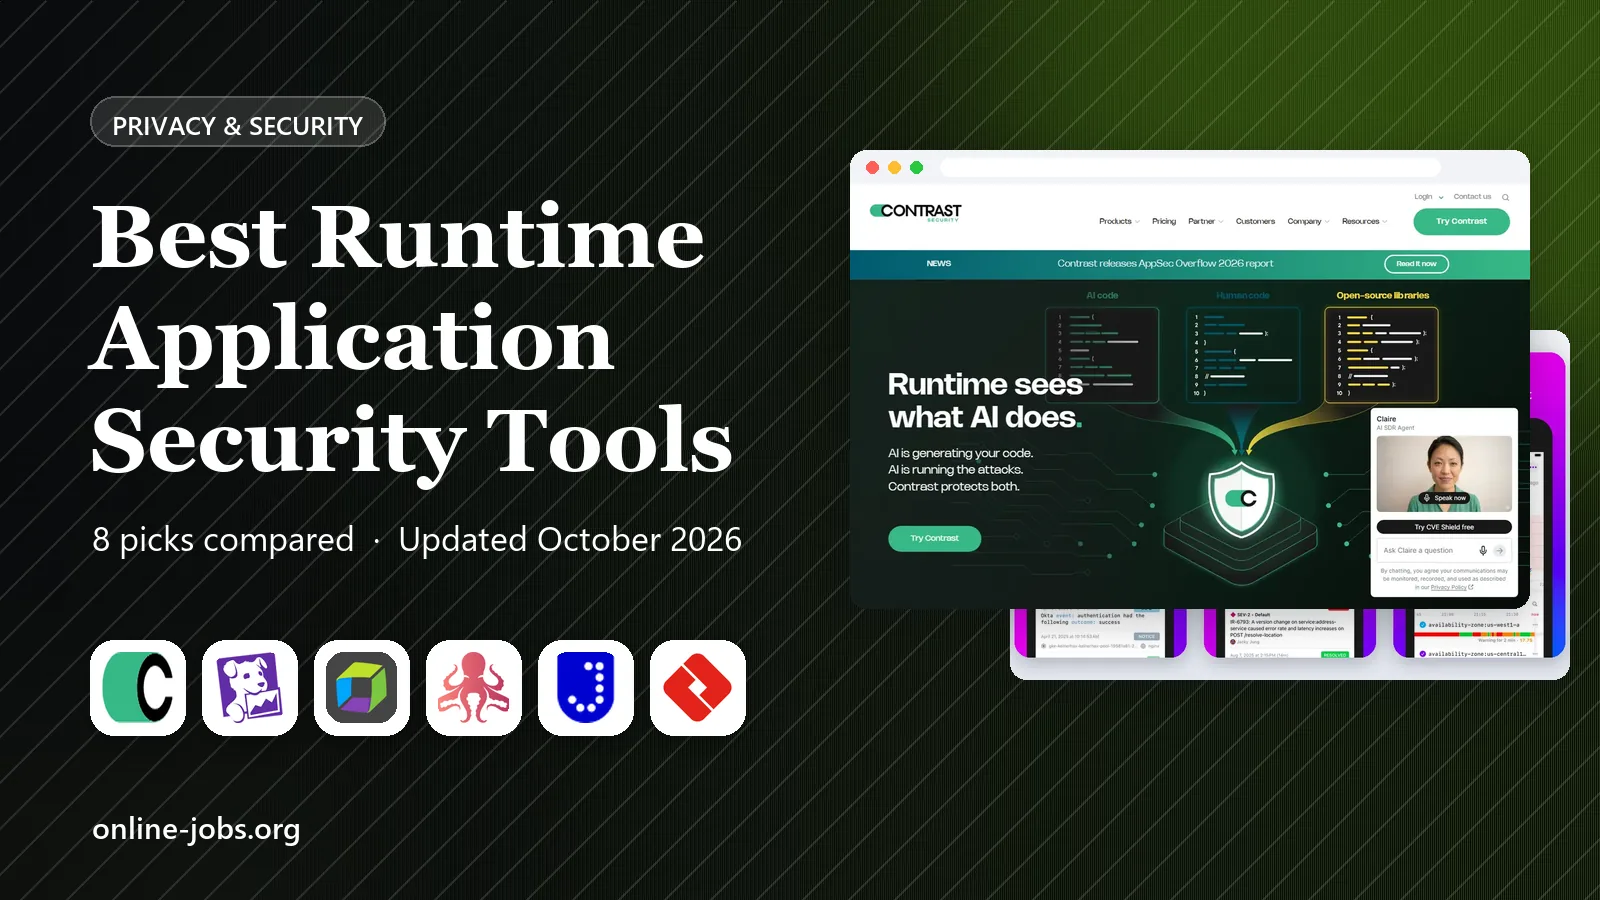Click the browser address bar
Screen dimensions: 1600x900
(x=1190, y=168)
